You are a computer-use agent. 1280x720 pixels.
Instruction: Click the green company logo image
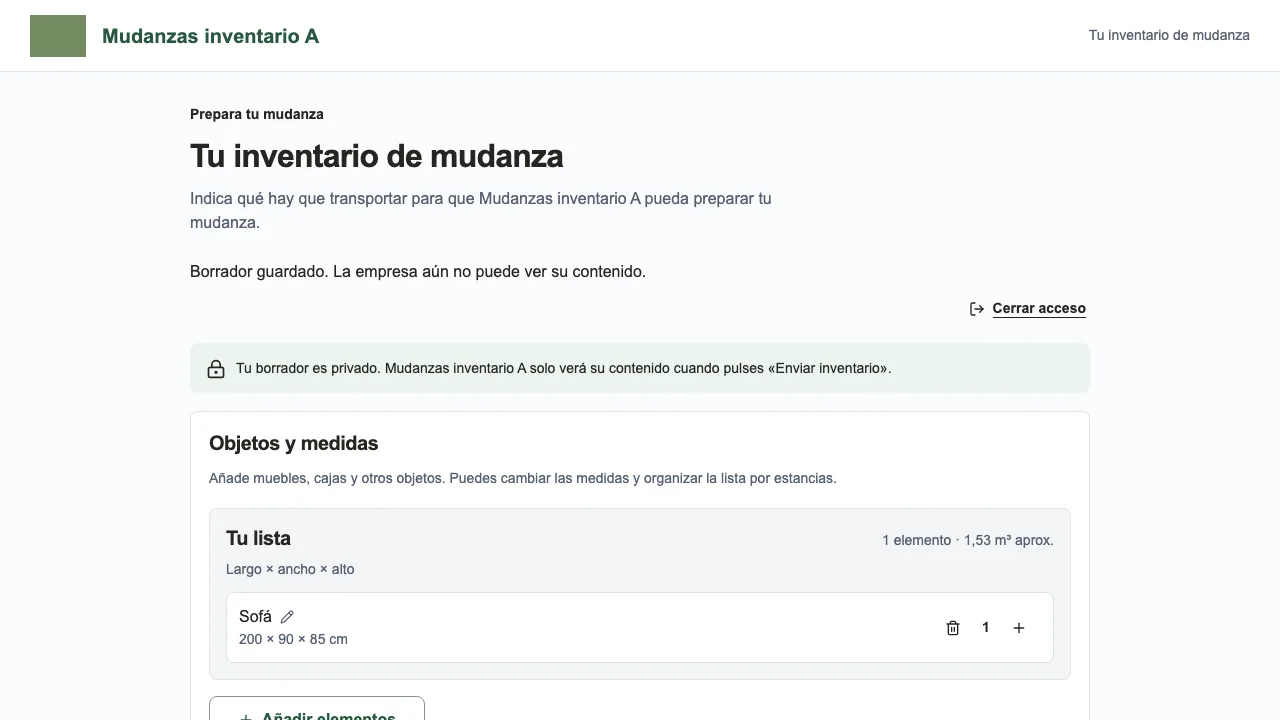tap(58, 36)
